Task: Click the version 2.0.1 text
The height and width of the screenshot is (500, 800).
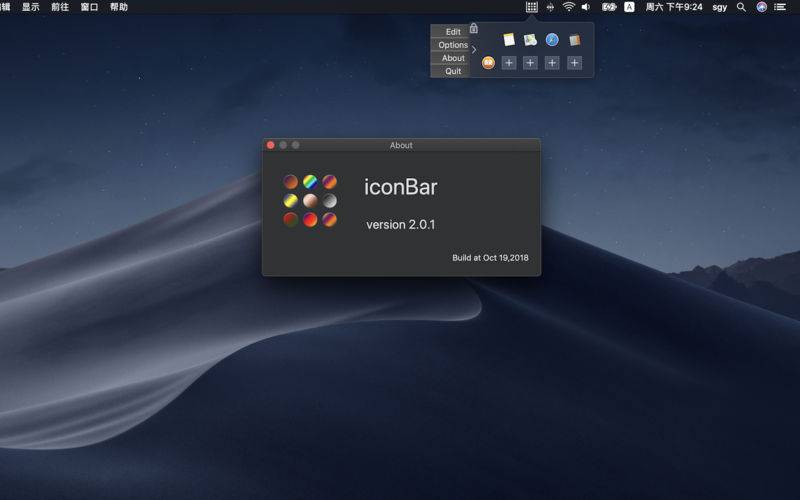Action: [401, 224]
